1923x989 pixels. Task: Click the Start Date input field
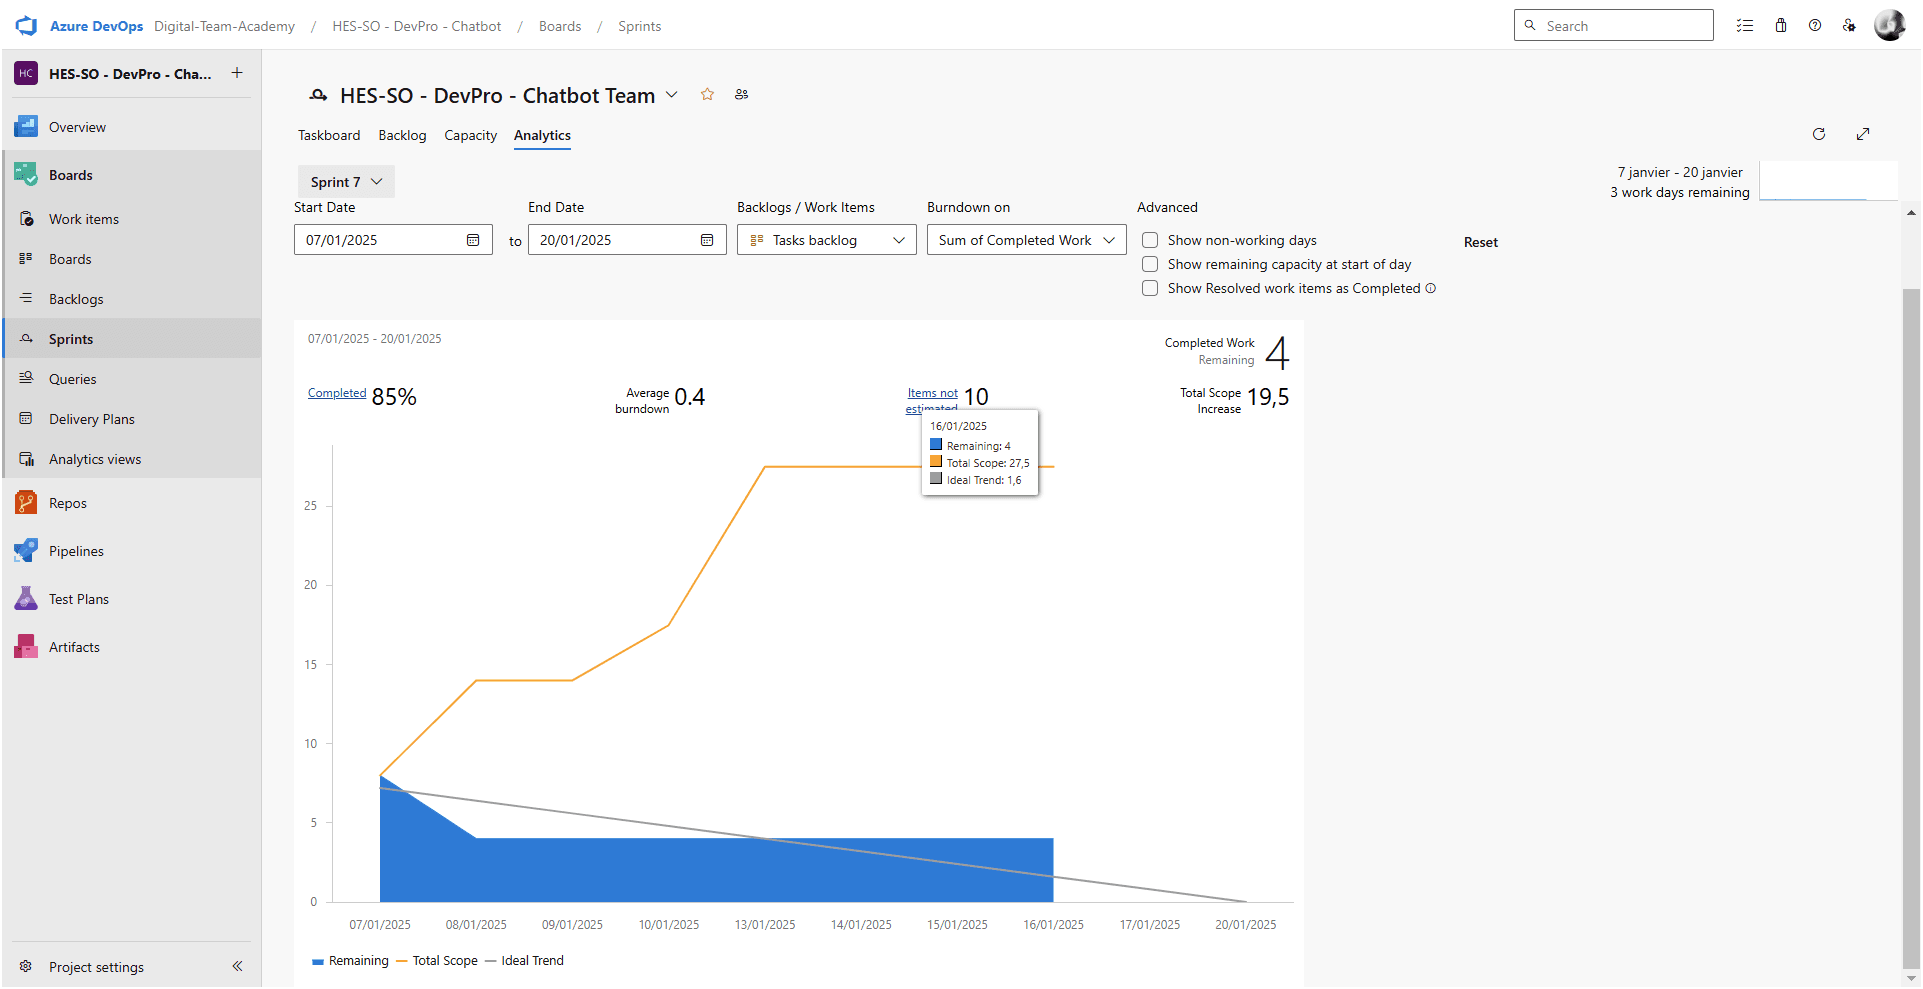point(393,240)
